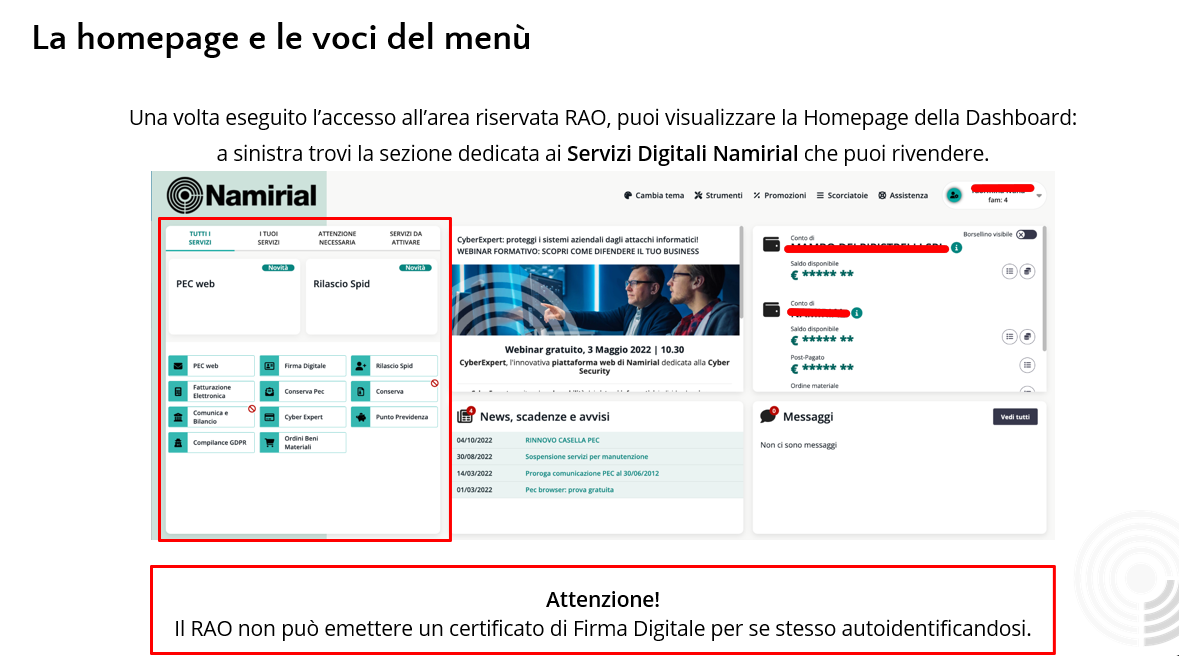Click the coins icon in the top account balance row

coord(1027,271)
